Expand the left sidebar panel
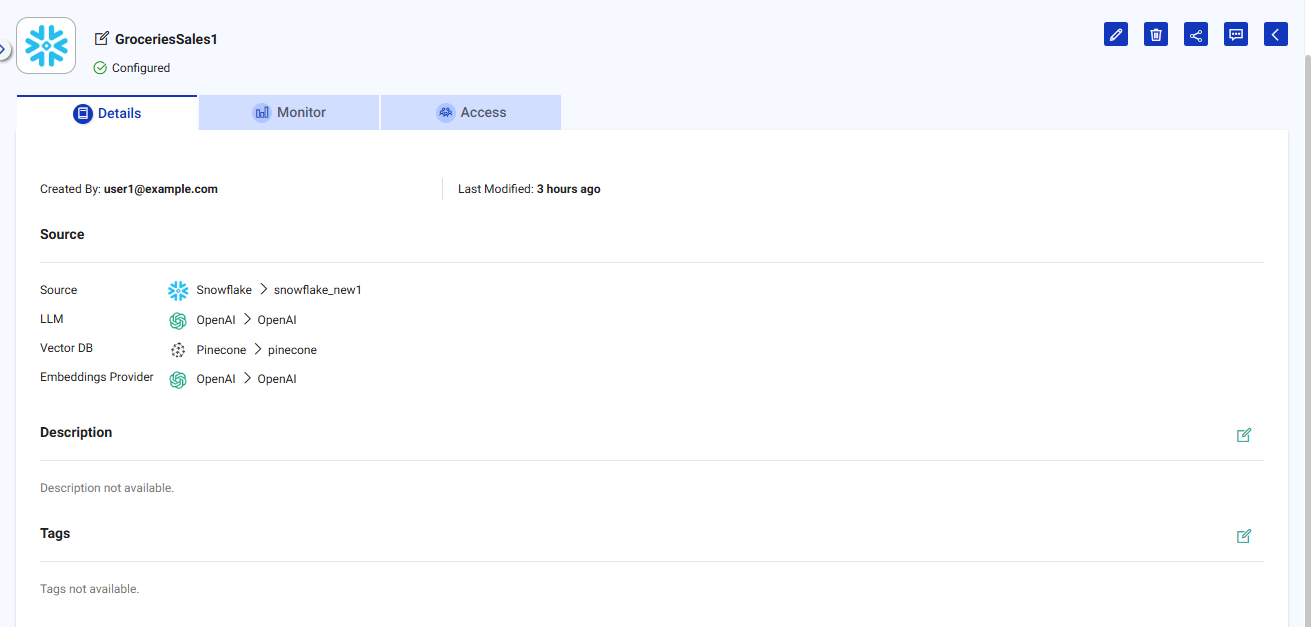Viewport: 1311px width, 627px height. [4, 48]
